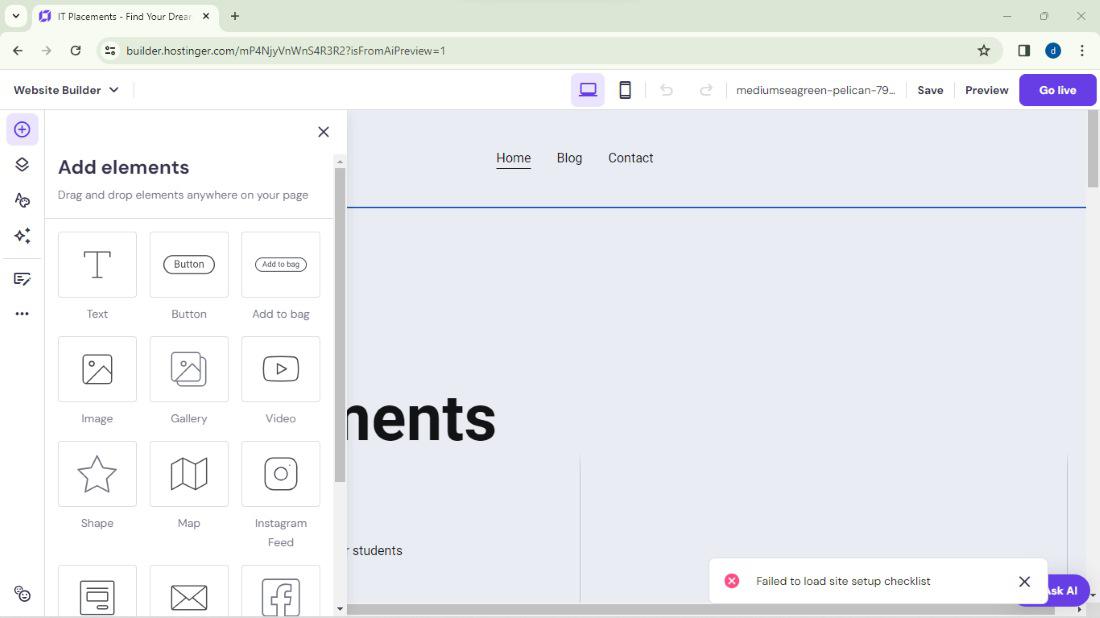Select the Button element tile
Viewport: 1100px width, 618px height.
click(189, 264)
